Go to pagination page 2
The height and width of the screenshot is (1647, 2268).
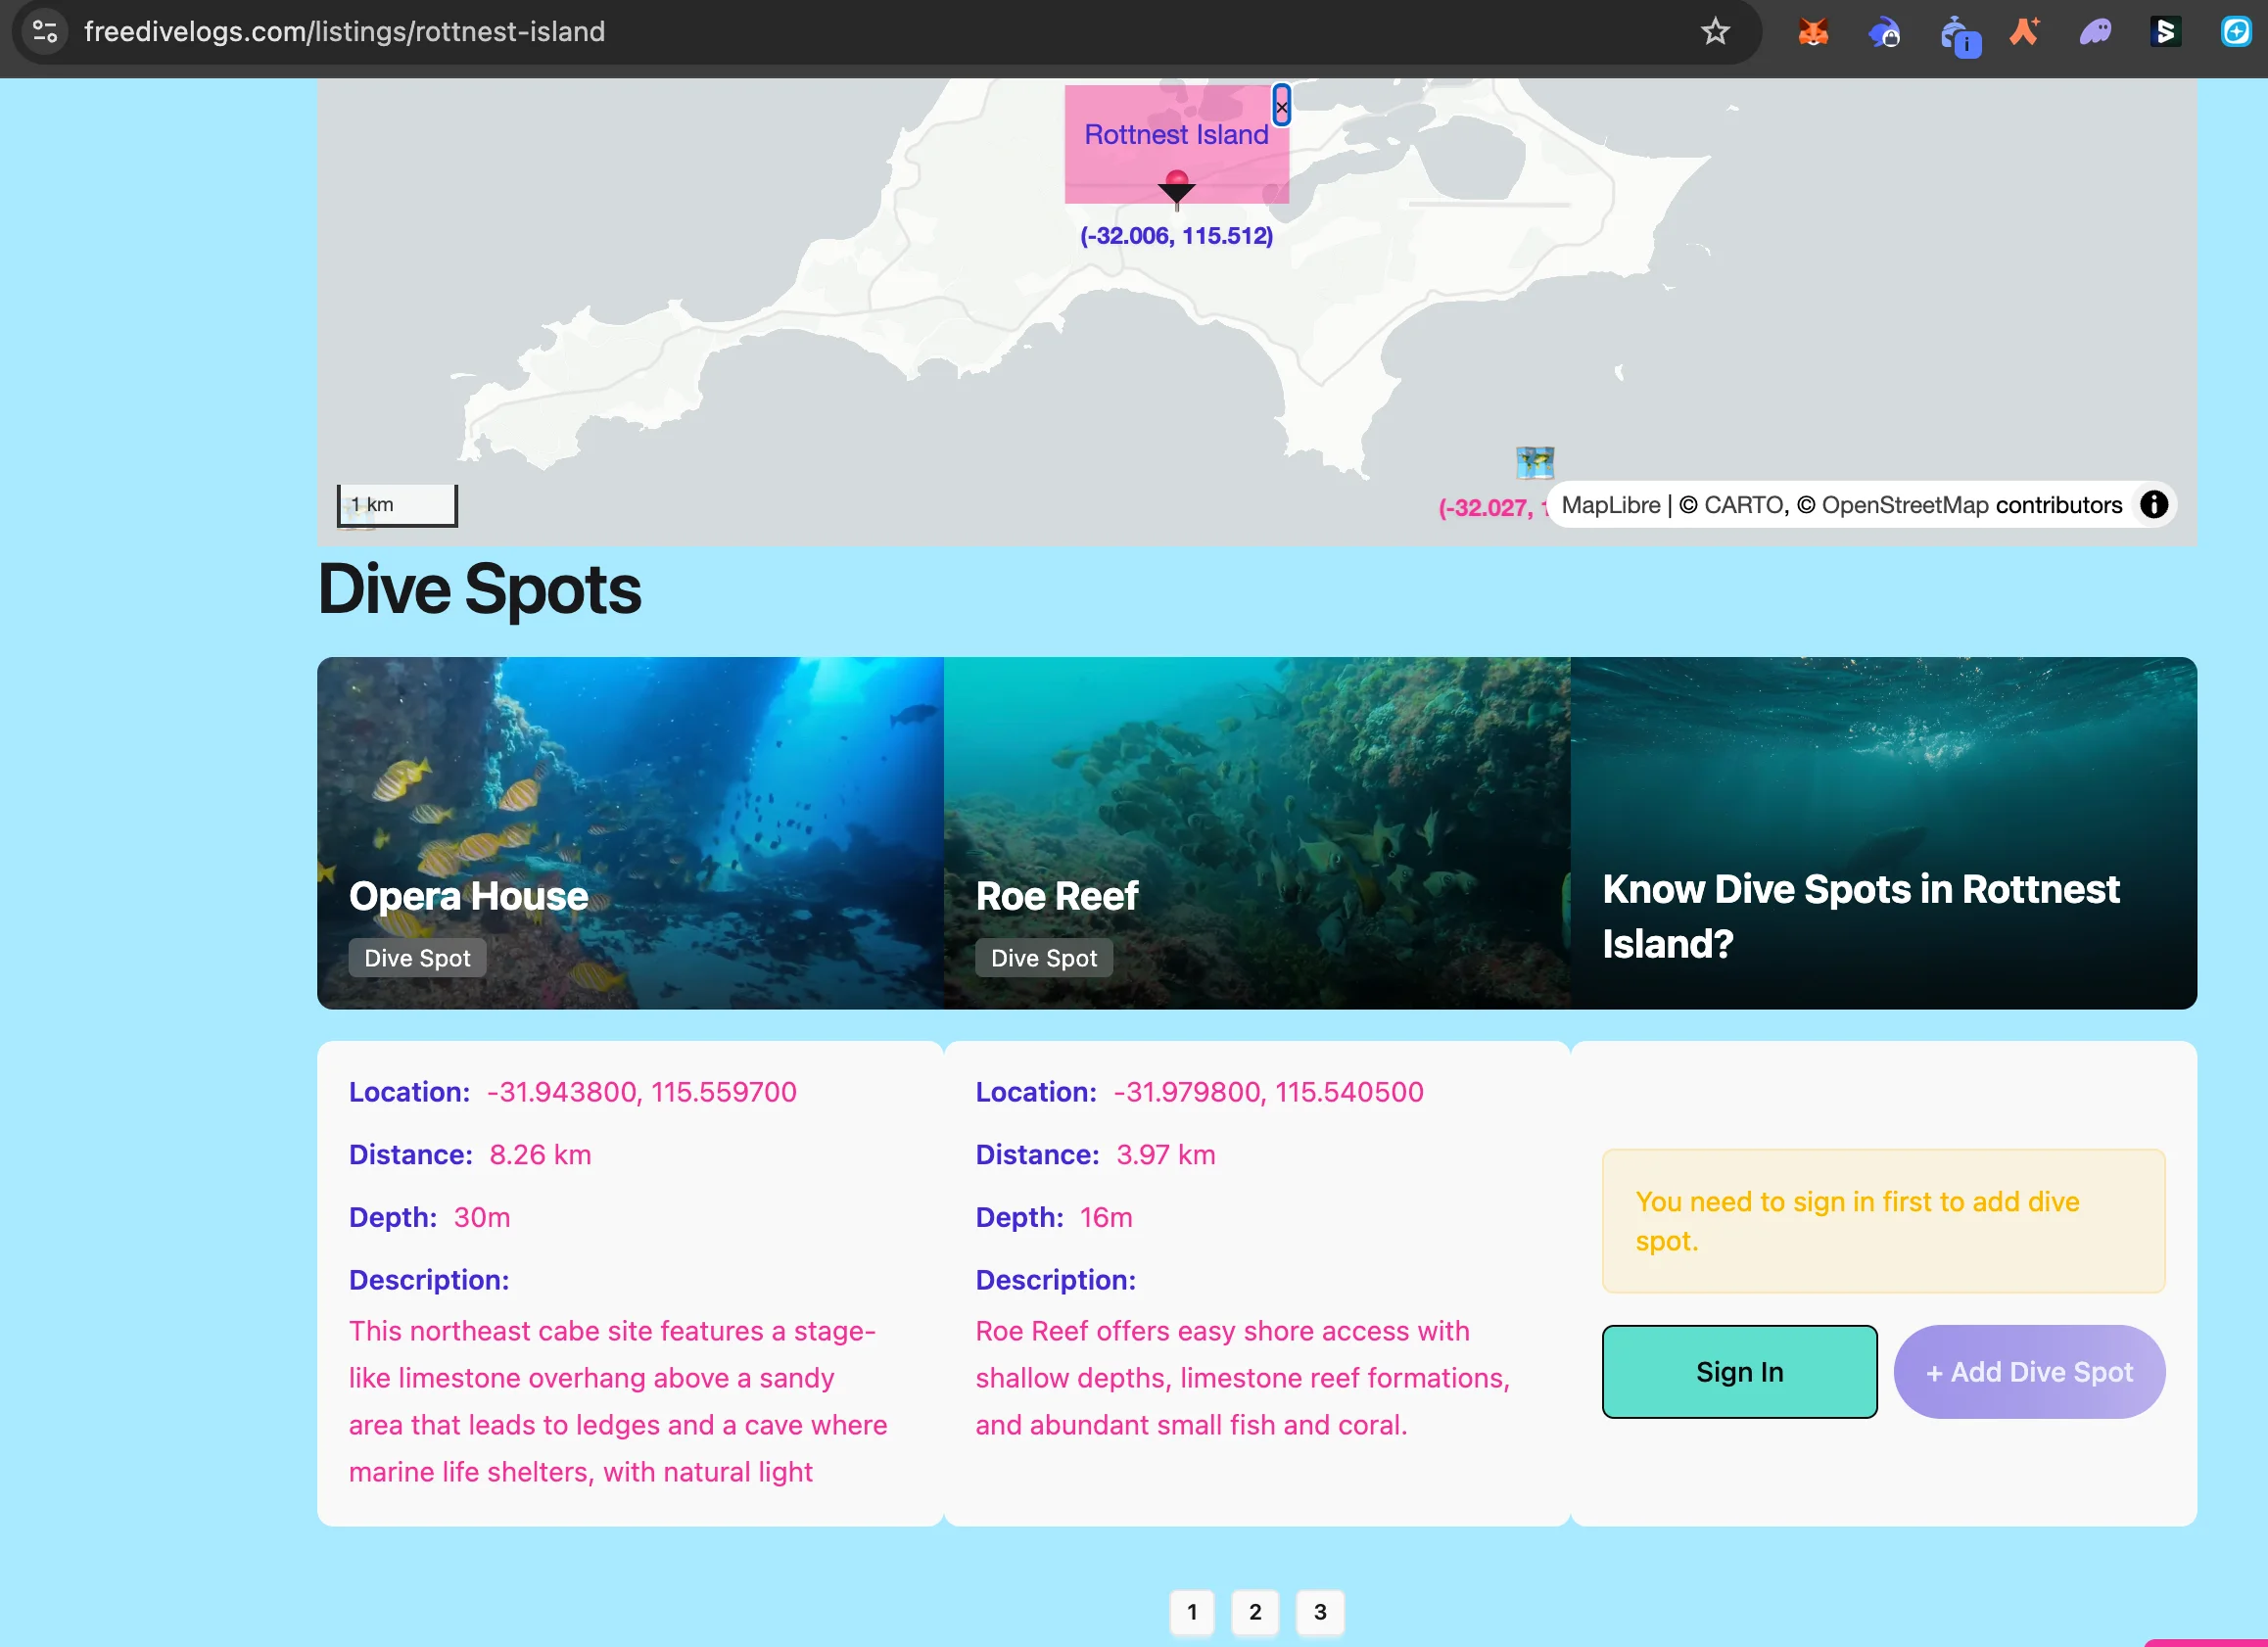1255,1611
